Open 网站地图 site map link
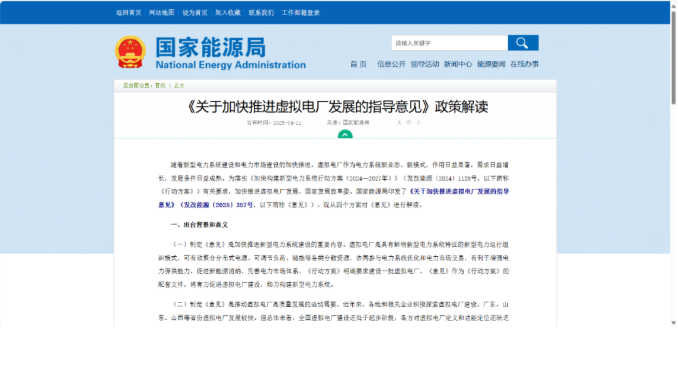 tap(162, 13)
